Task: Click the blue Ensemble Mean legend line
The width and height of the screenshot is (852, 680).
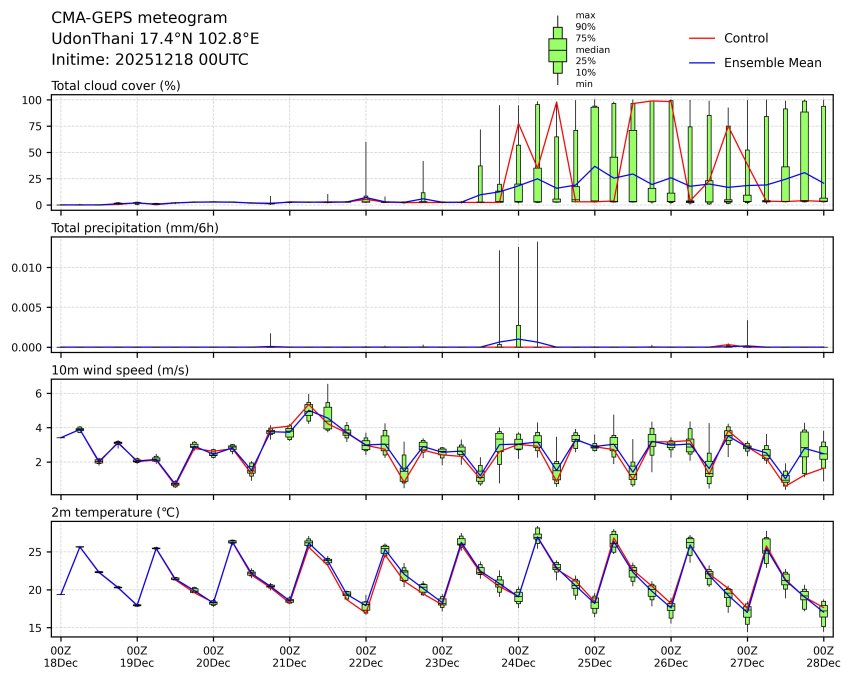Action: tap(703, 63)
